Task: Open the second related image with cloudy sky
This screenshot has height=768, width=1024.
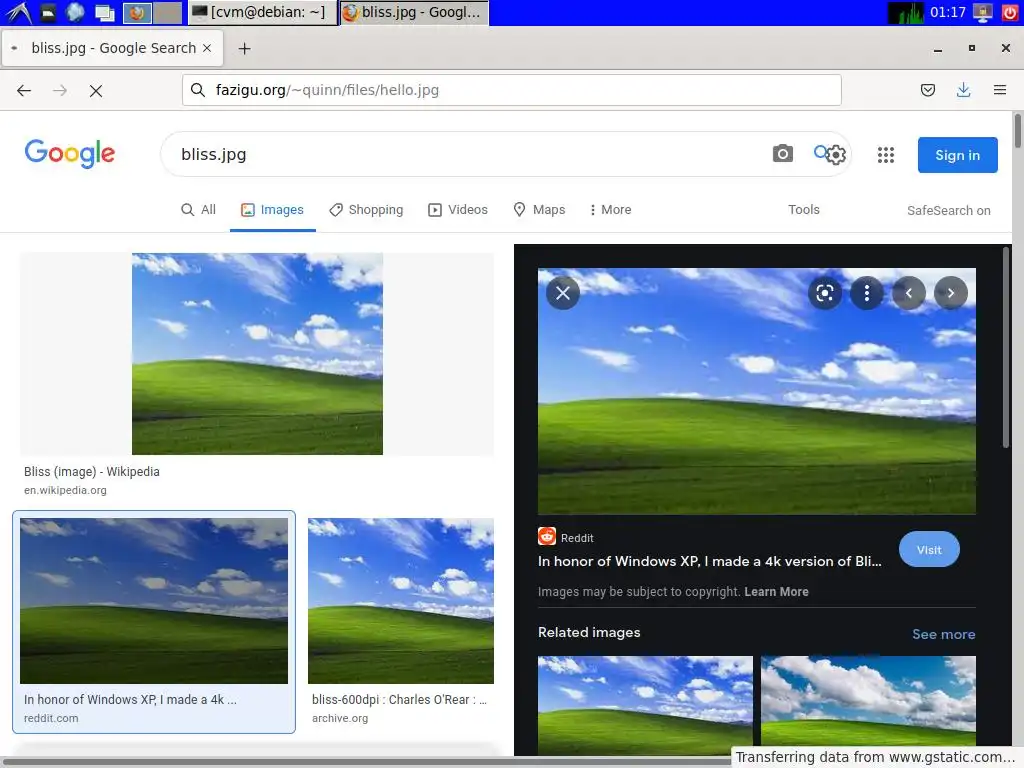Action: point(869,702)
